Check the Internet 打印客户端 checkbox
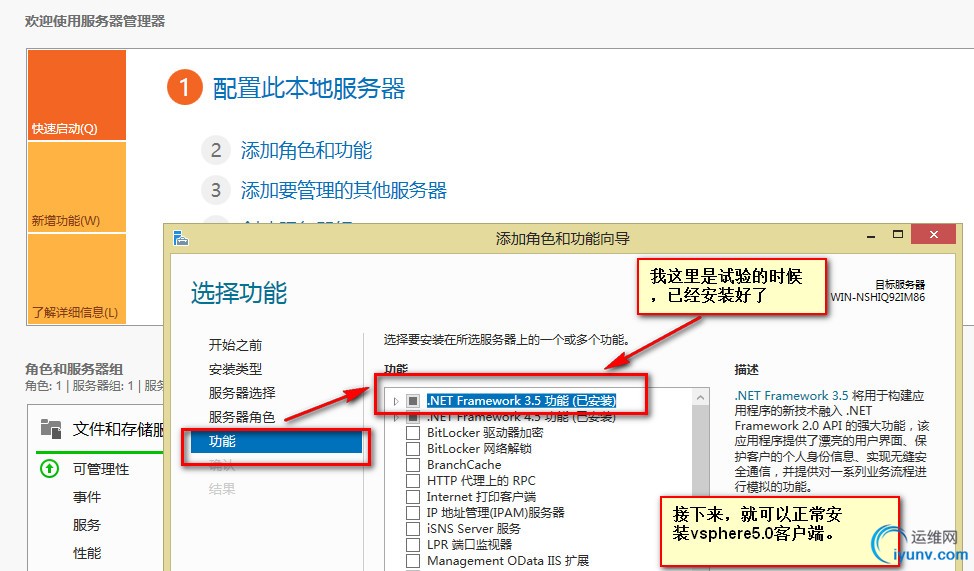 (x=412, y=496)
